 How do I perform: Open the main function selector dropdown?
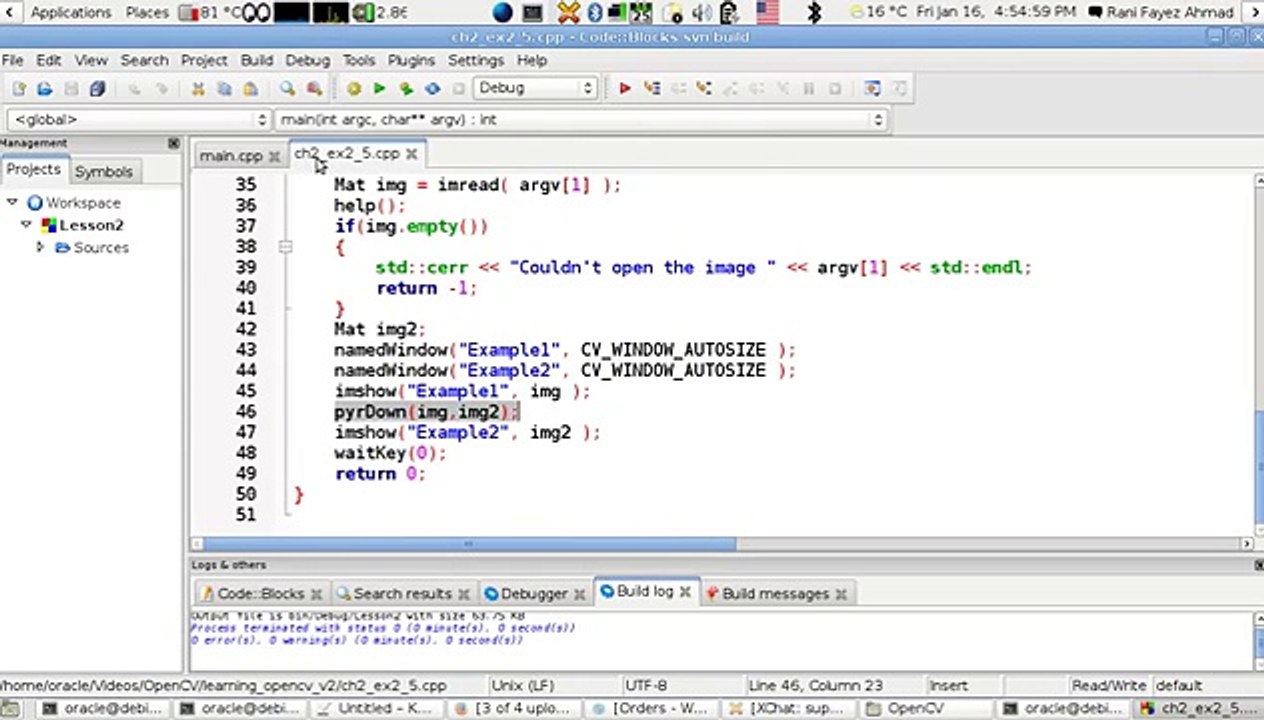pos(581,120)
